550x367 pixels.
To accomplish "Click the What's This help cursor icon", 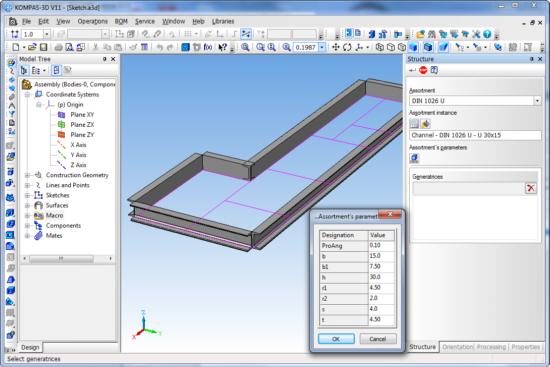I will coord(222,47).
